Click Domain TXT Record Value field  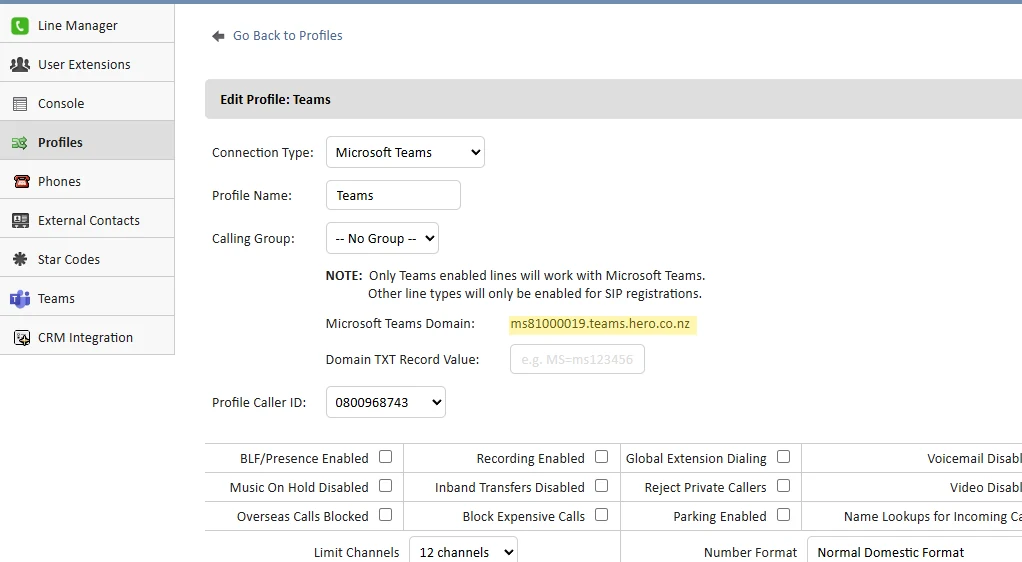pos(577,359)
